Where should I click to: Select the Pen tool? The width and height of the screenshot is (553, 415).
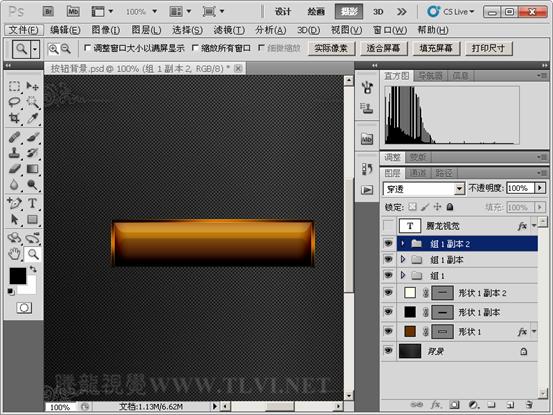click(x=14, y=203)
